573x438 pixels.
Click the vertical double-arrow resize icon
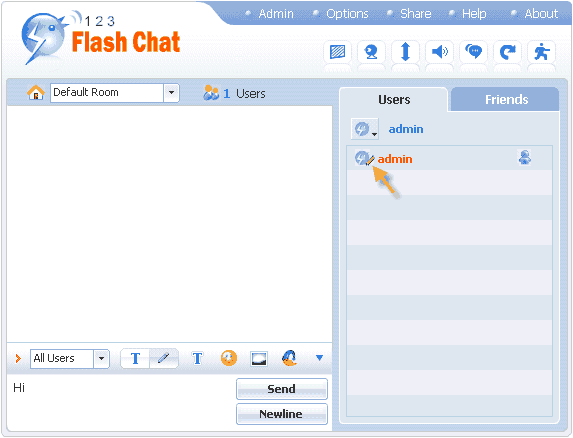[x=405, y=52]
